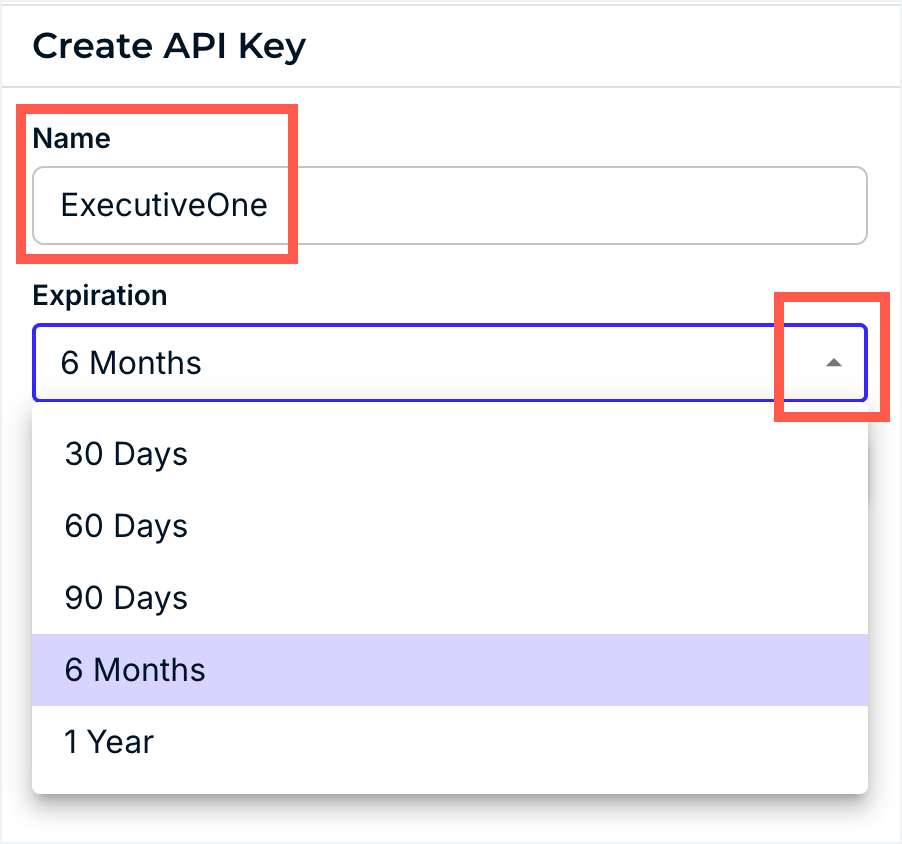The width and height of the screenshot is (902, 844).
Task: Choose 60 Days from the expiration list
Action: point(126,526)
